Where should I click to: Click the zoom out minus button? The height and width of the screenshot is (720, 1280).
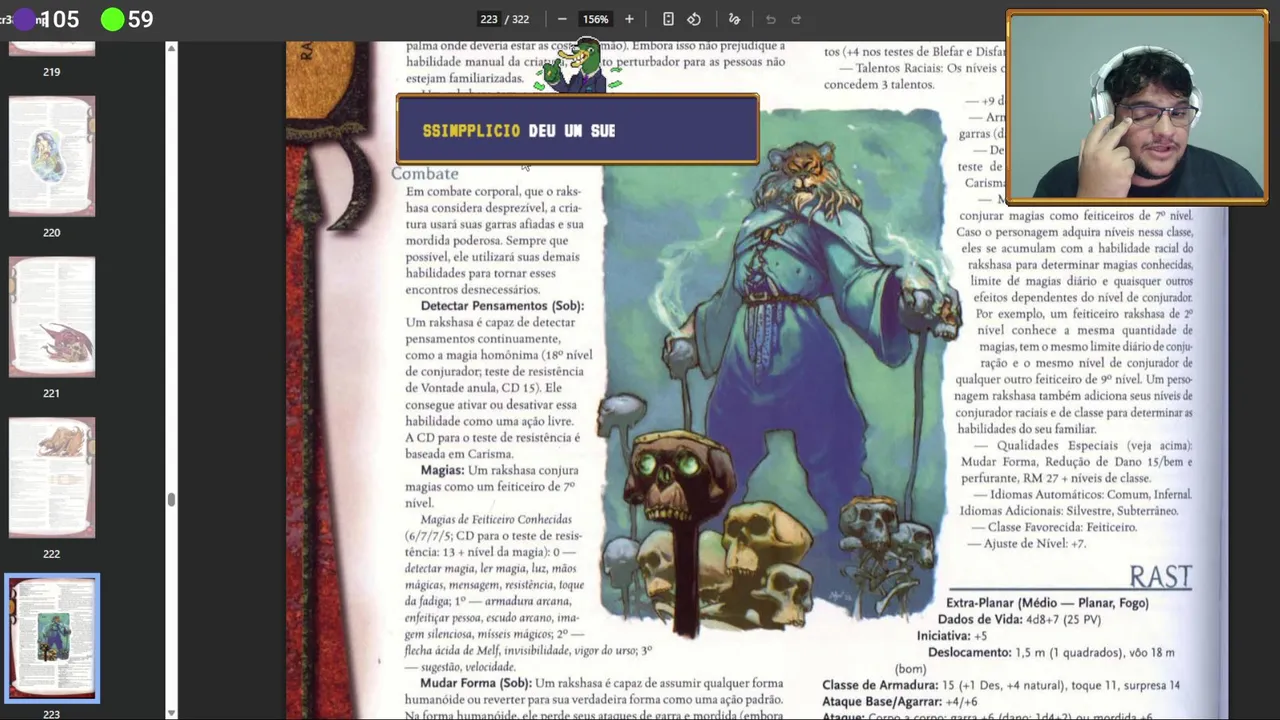point(562,19)
